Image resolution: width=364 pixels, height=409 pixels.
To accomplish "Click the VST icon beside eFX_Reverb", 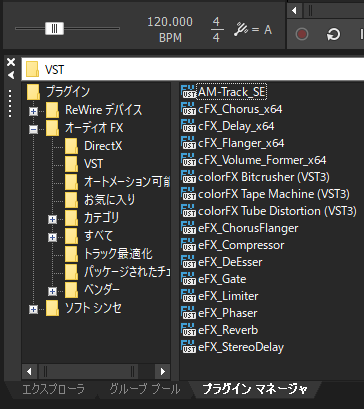I will [188, 330].
